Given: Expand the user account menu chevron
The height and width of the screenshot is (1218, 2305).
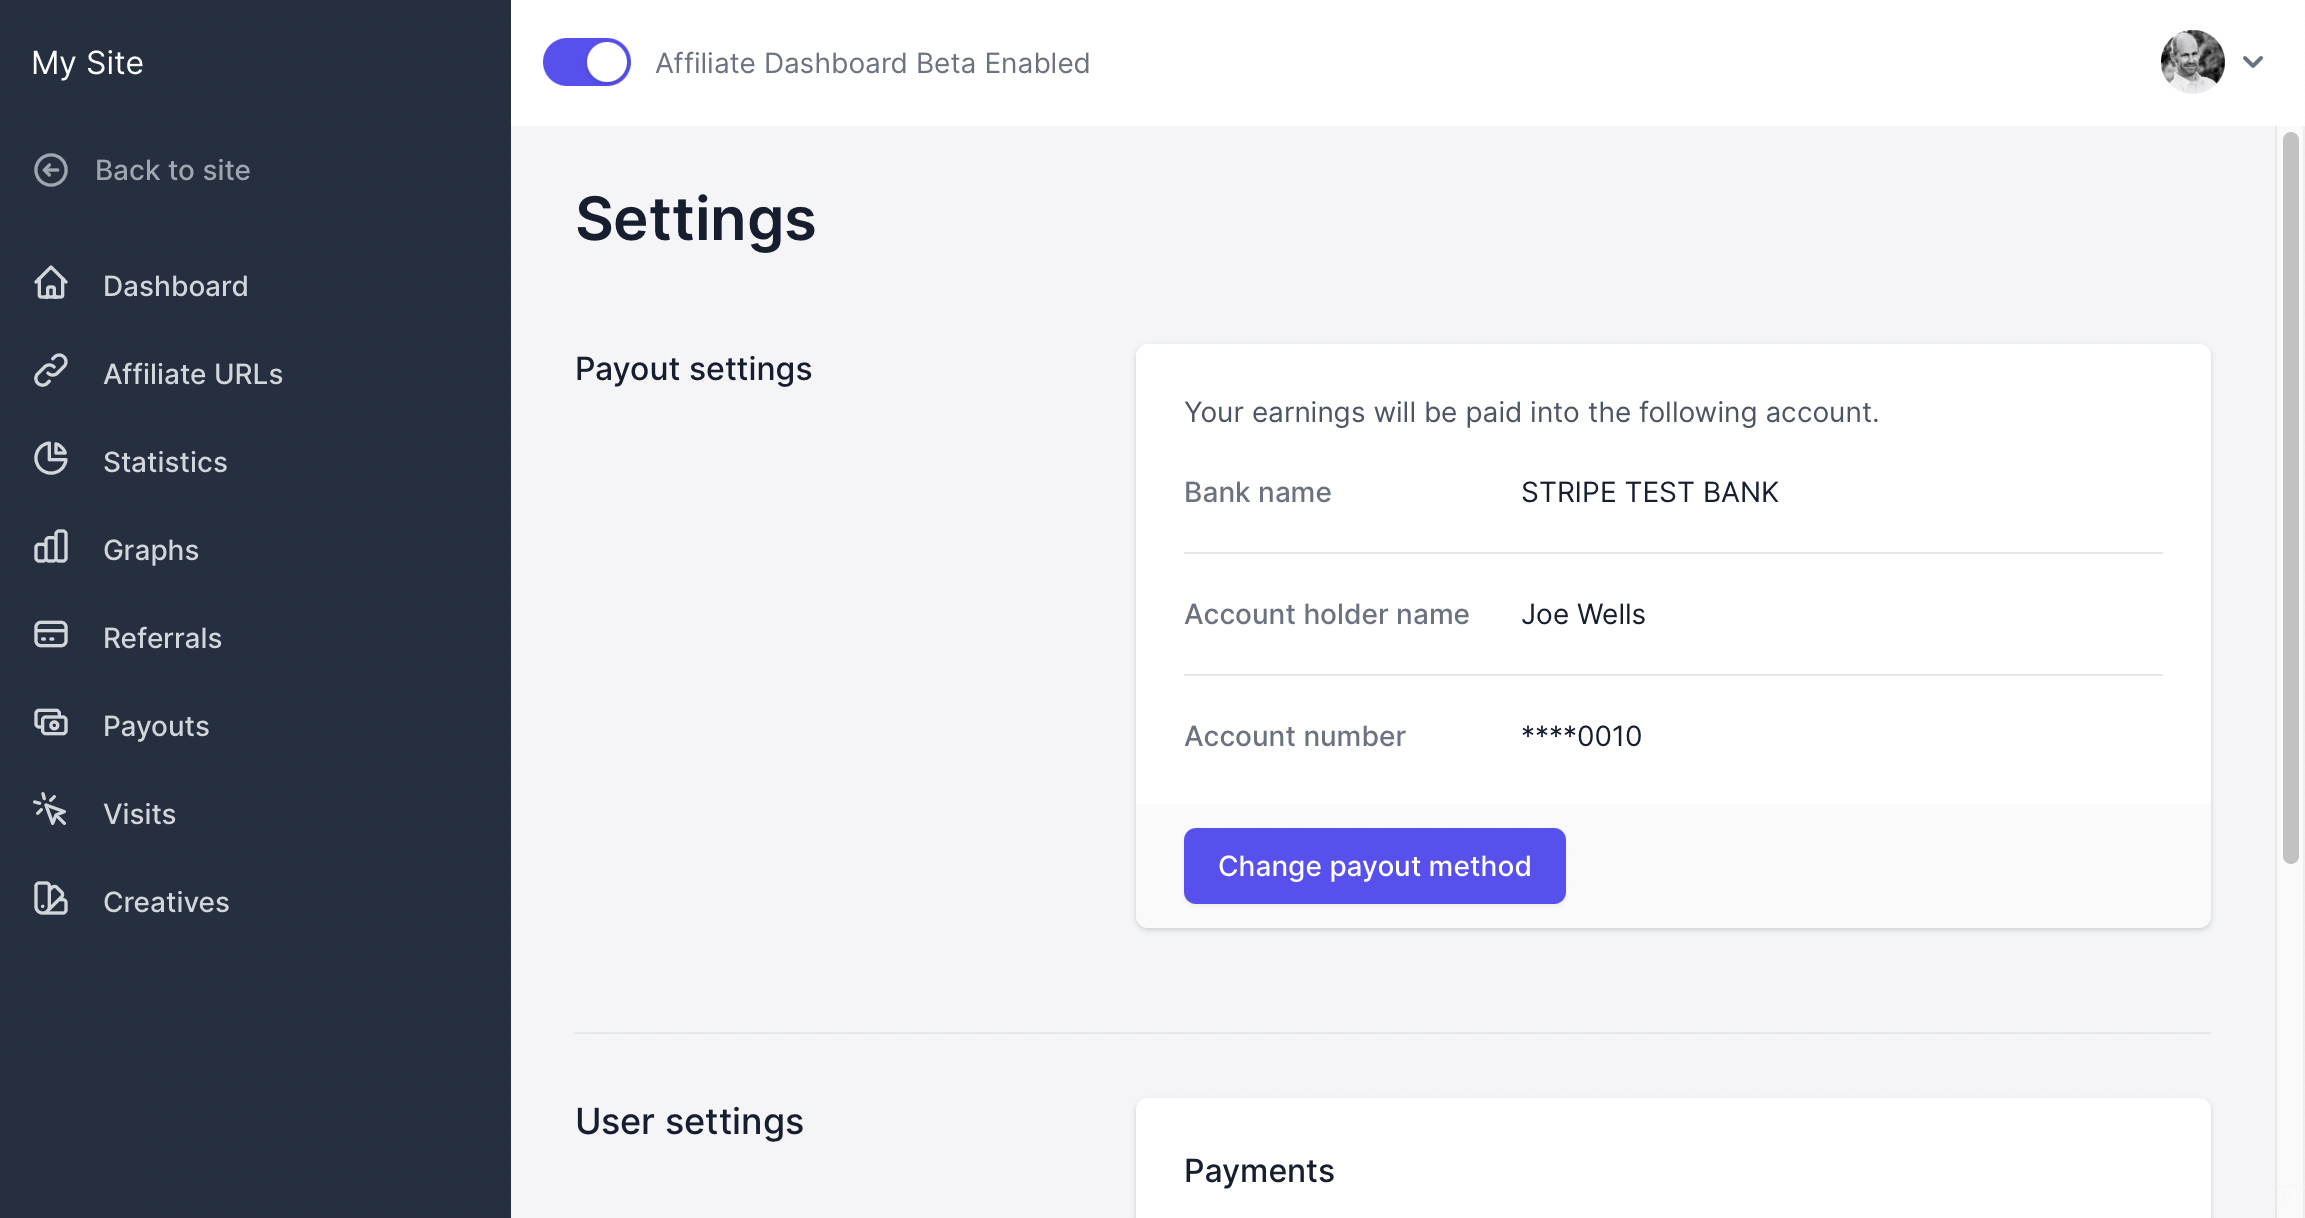Looking at the screenshot, I should [x=2253, y=62].
